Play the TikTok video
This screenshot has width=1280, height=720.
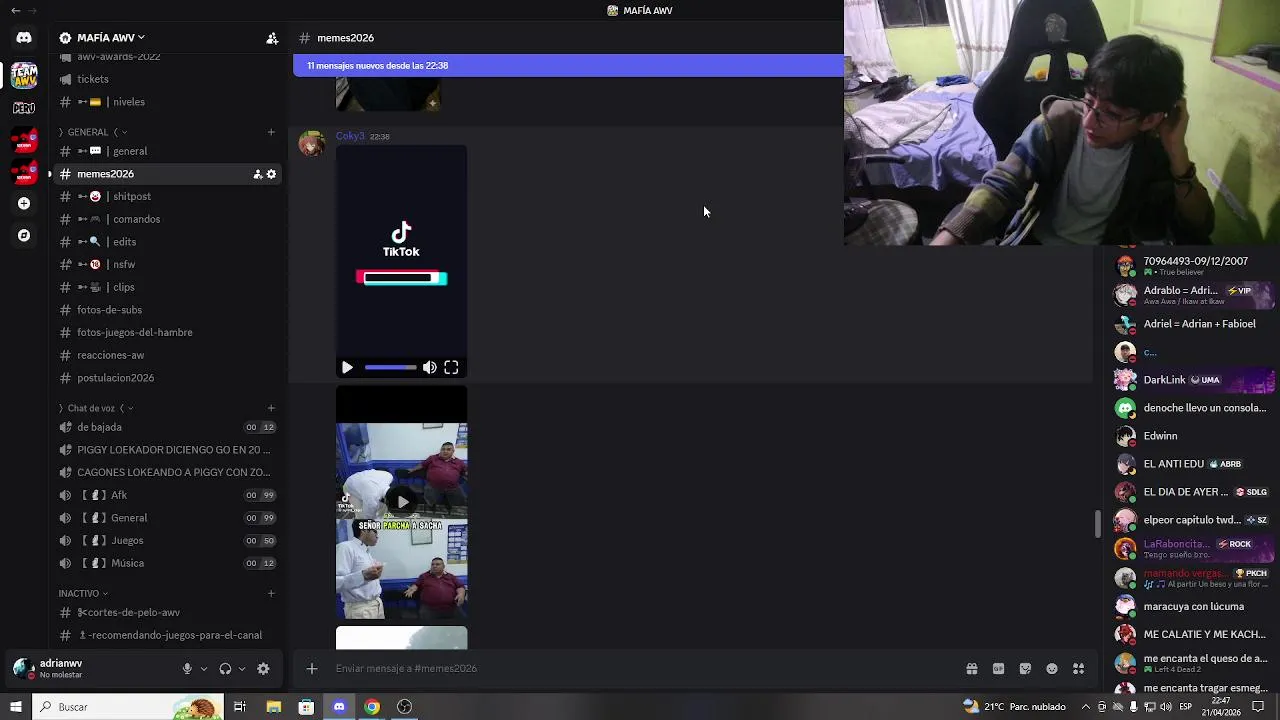(x=347, y=368)
